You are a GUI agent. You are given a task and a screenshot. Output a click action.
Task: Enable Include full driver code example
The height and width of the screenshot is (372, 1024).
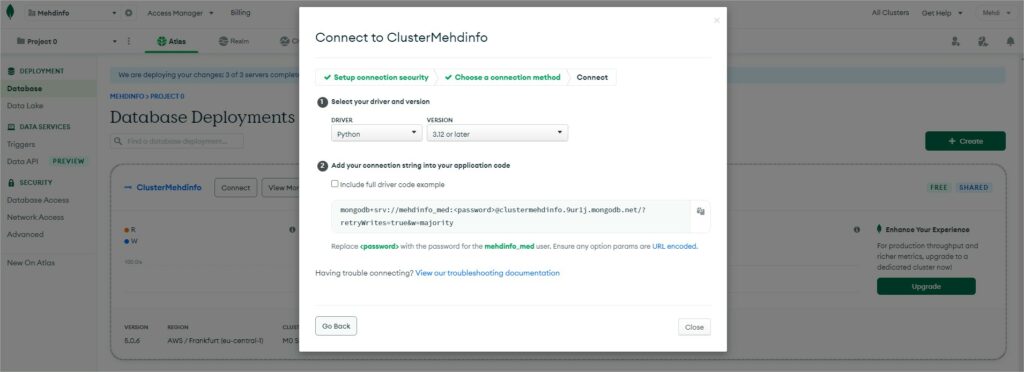coord(334,184)
